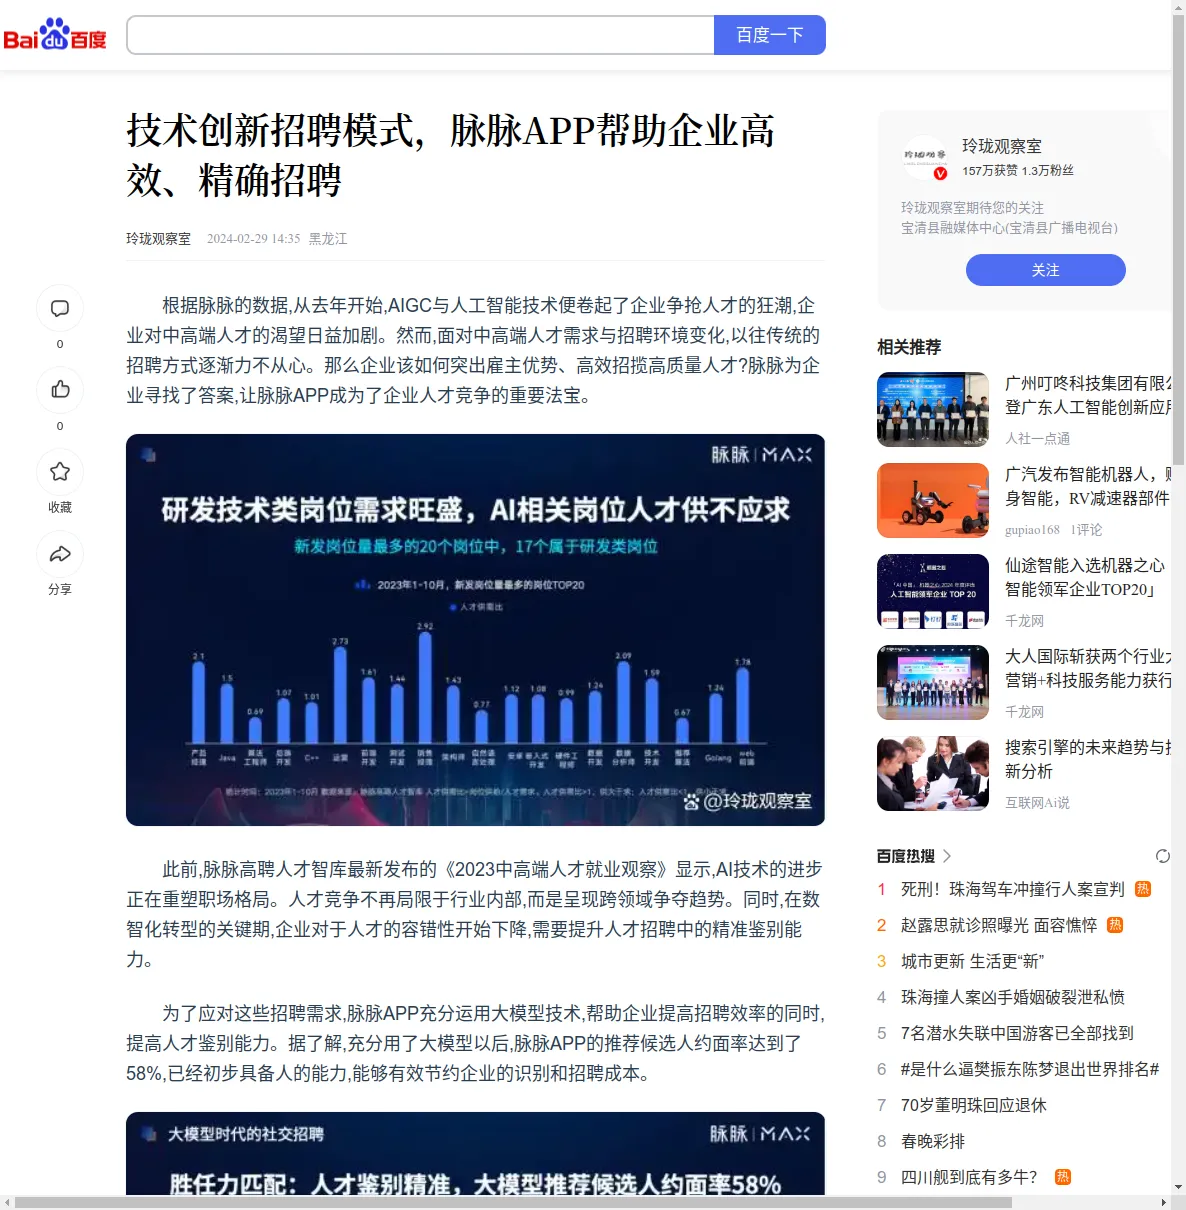Screen dimensions: 1186x1210
Task: Open hot search 四川舰到底有多牛?
Action: tap(969, 1177)
